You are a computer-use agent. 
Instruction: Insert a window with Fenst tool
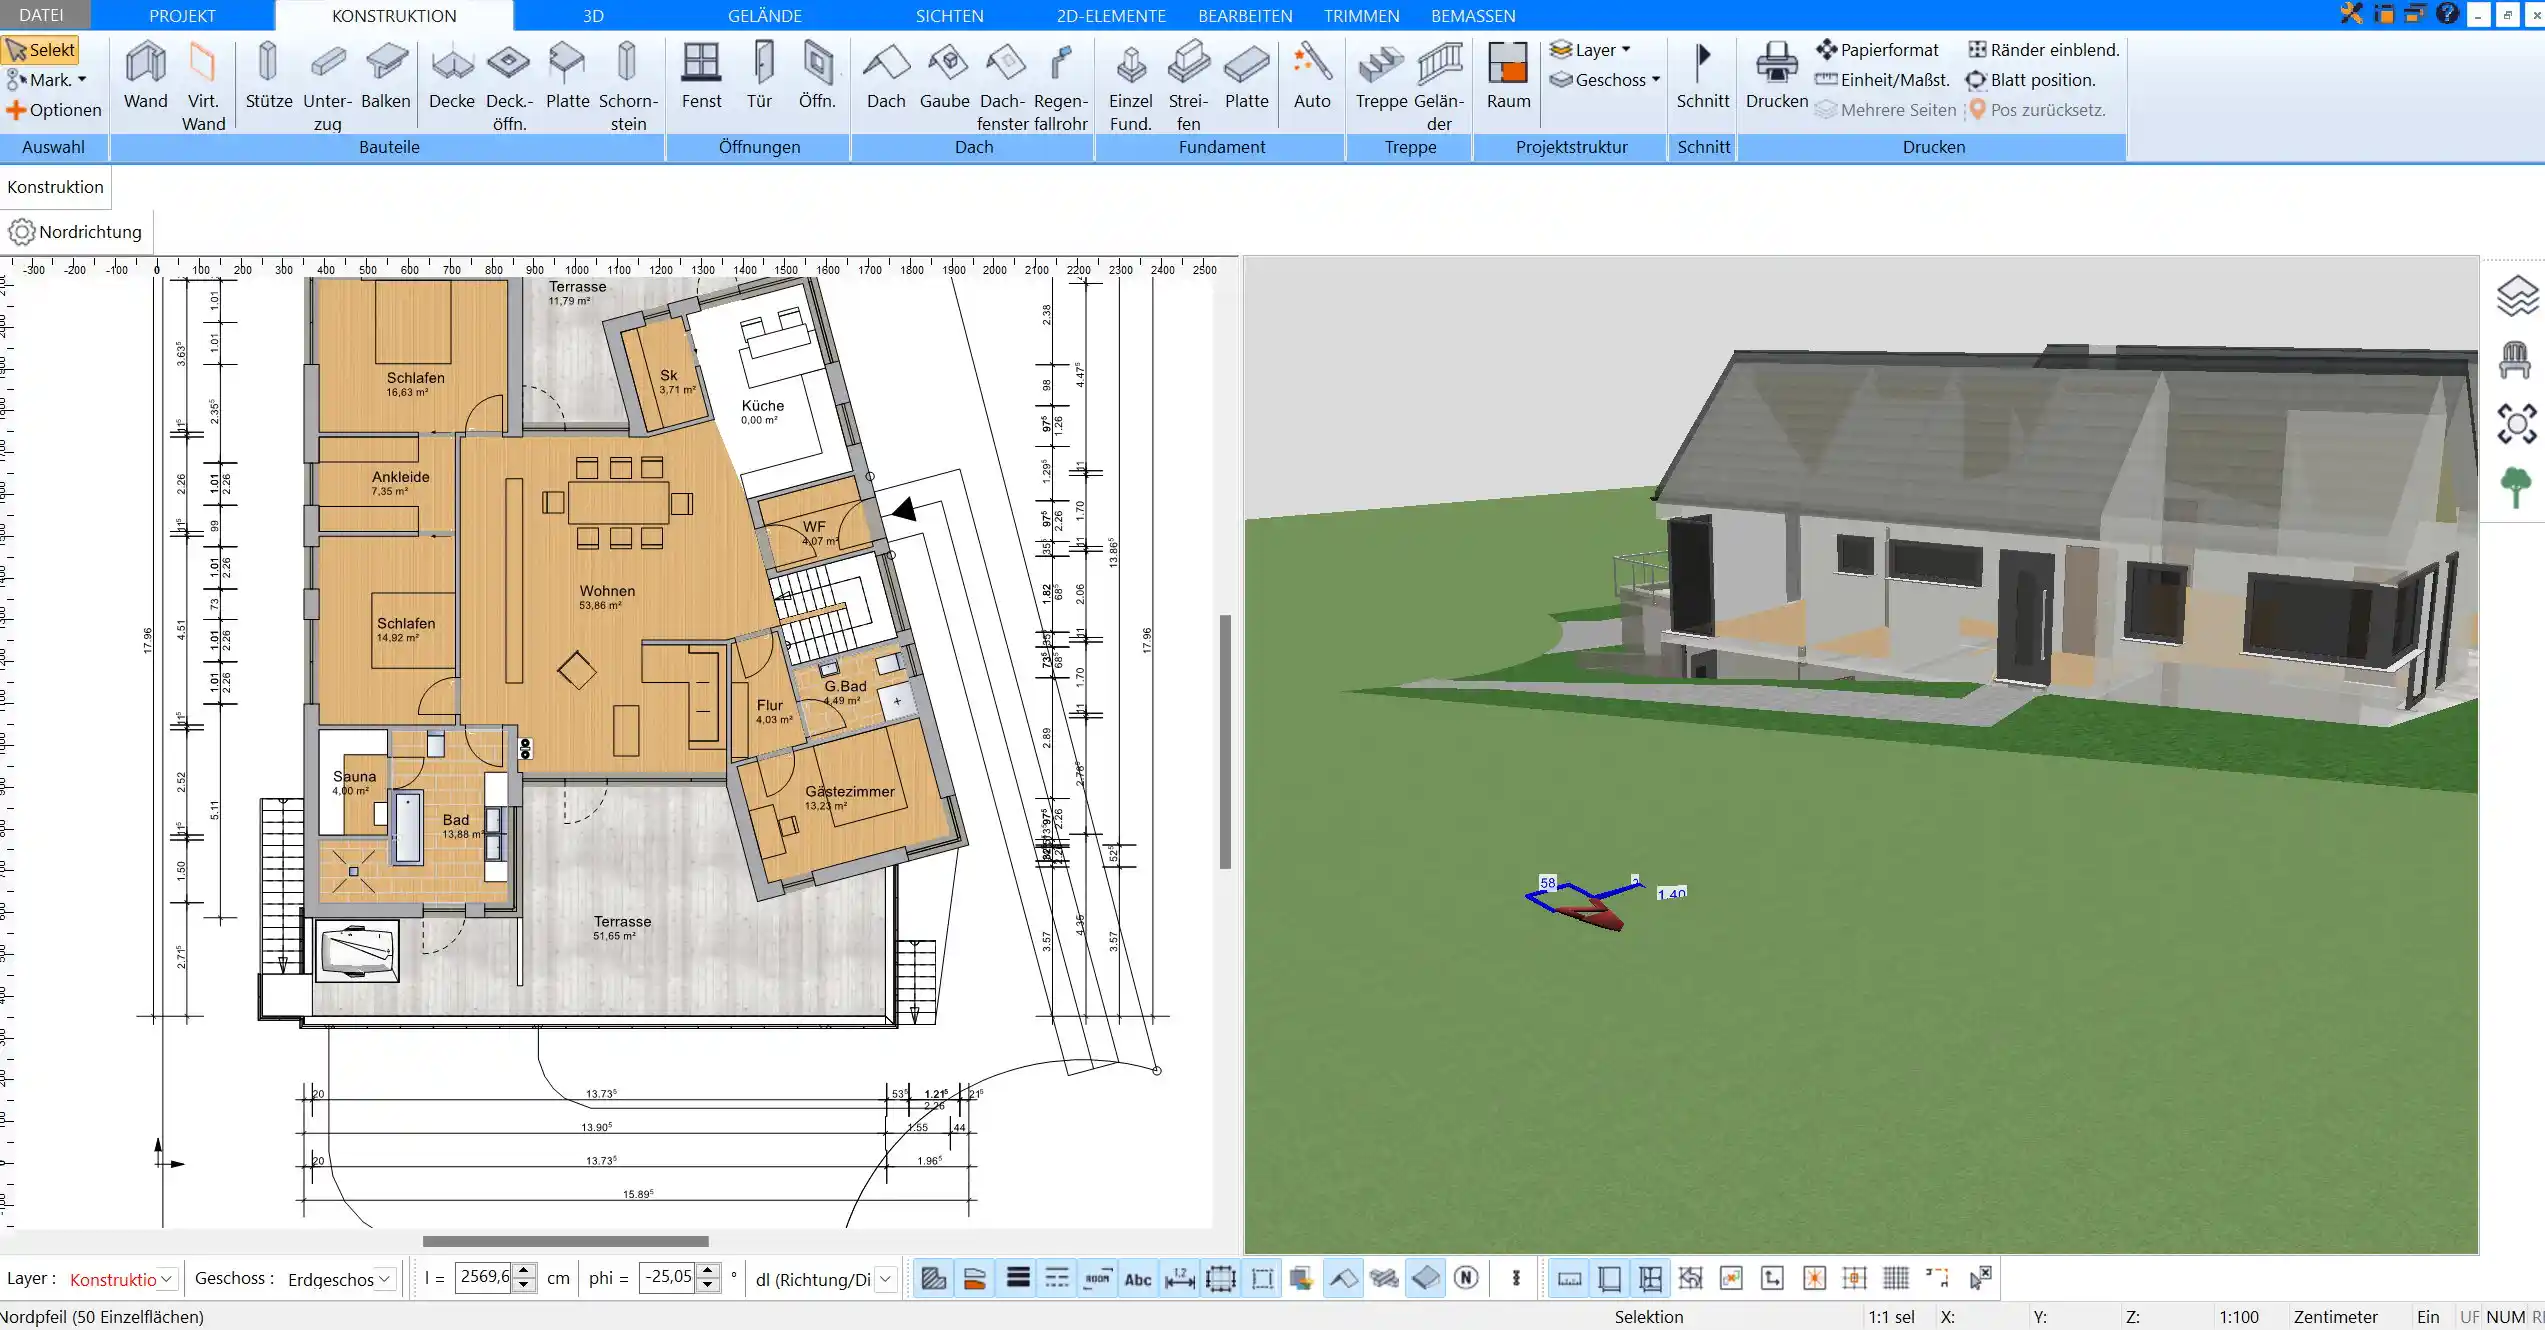pyautogui.click(x=701, y=76)
